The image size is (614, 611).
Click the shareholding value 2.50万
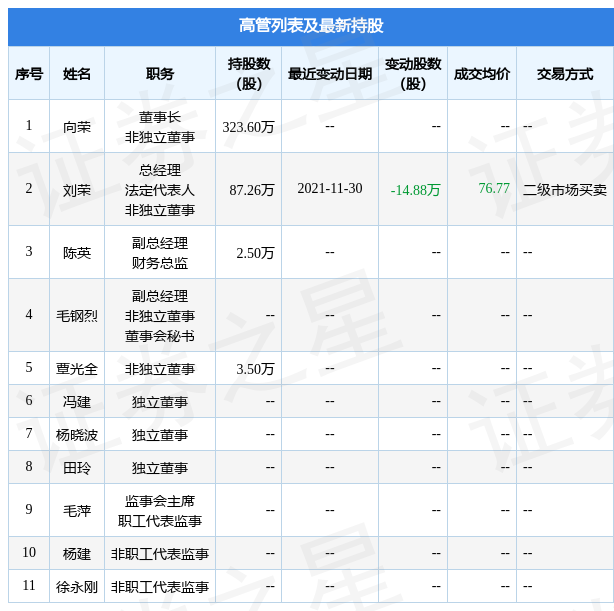(x=255, y=253)
